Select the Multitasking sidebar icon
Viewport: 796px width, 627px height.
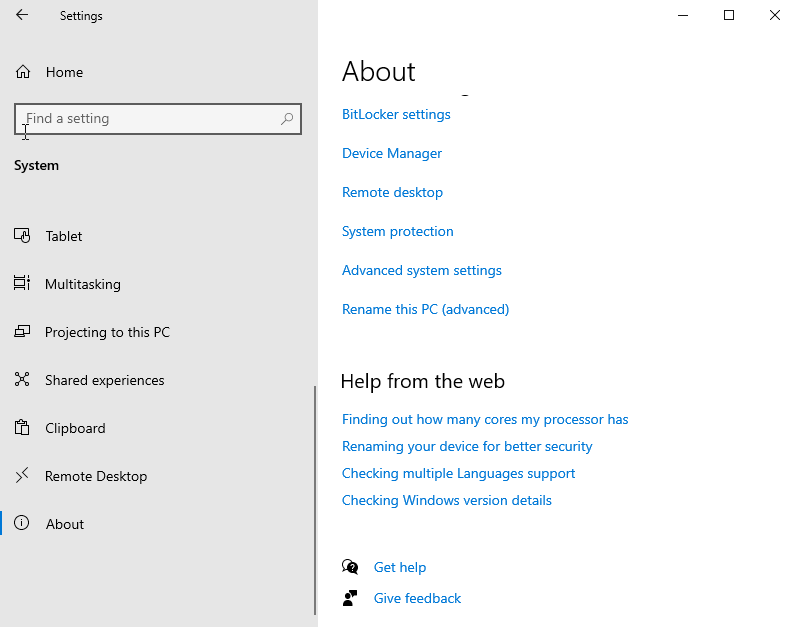(22, 284)
